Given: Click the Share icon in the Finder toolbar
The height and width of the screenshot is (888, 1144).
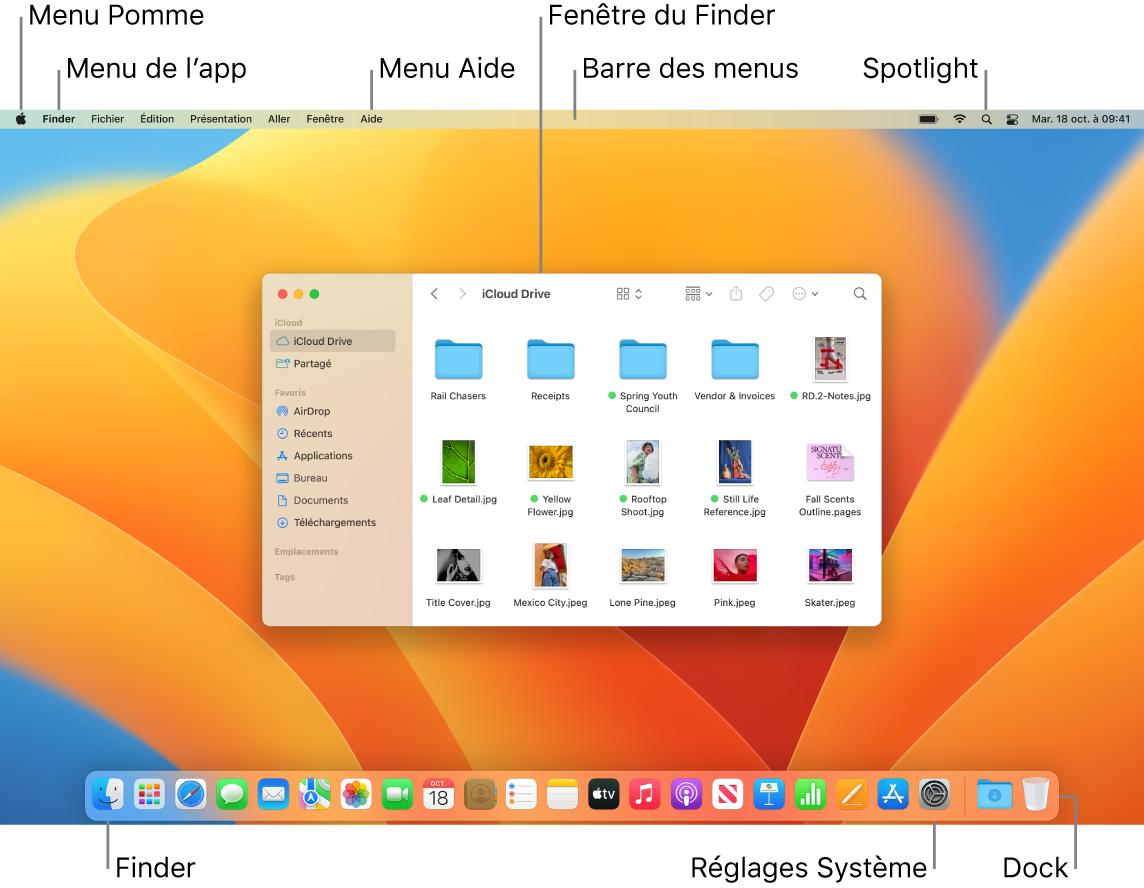Looking at the screenshot, I should click(x=737, y=293).
